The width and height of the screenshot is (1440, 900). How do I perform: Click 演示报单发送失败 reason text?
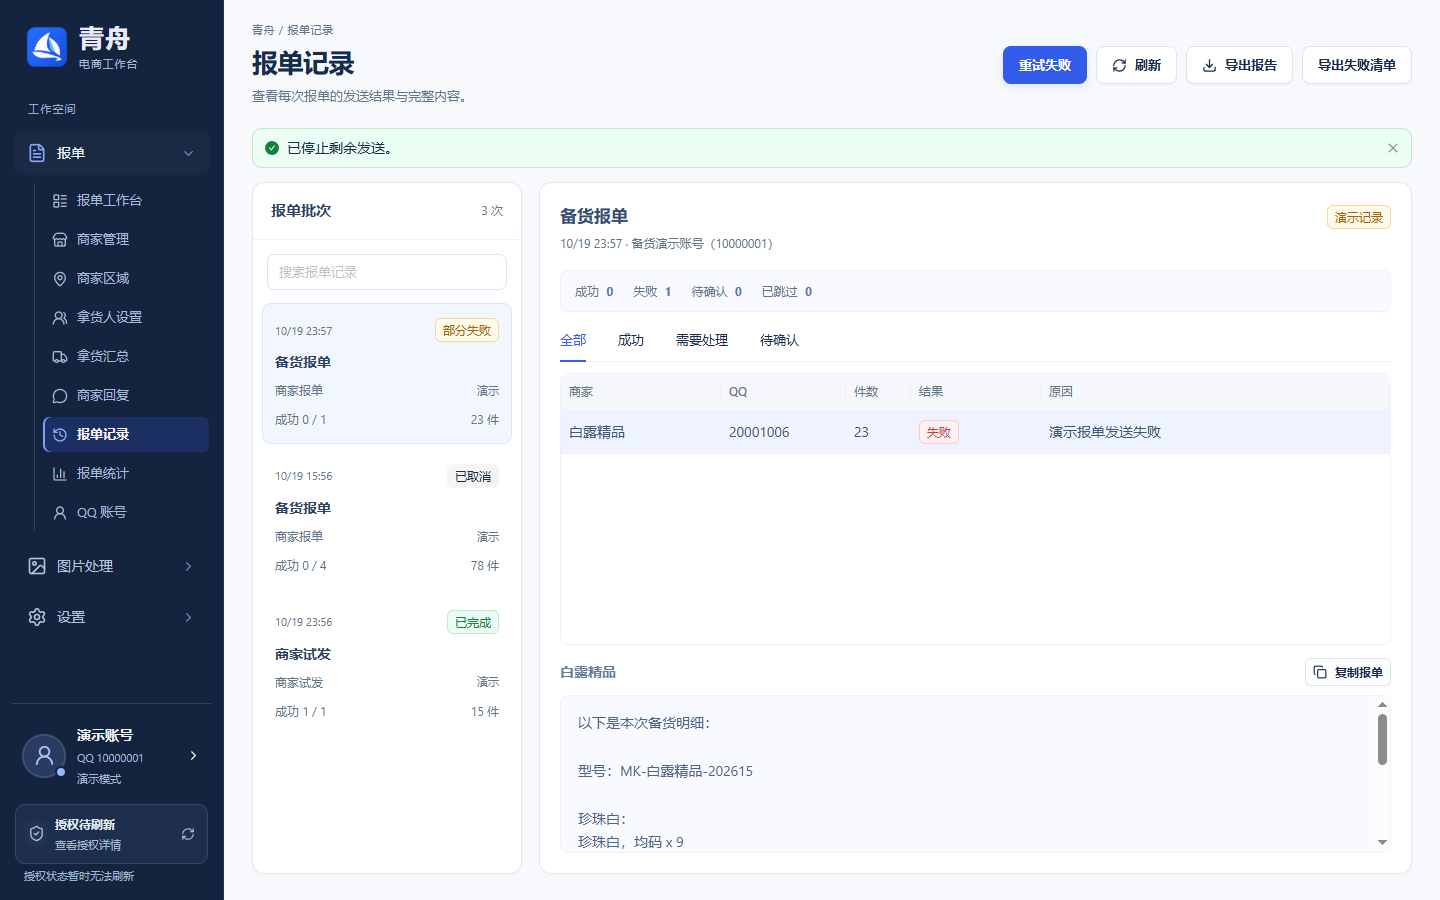(x=1105, y=432)
